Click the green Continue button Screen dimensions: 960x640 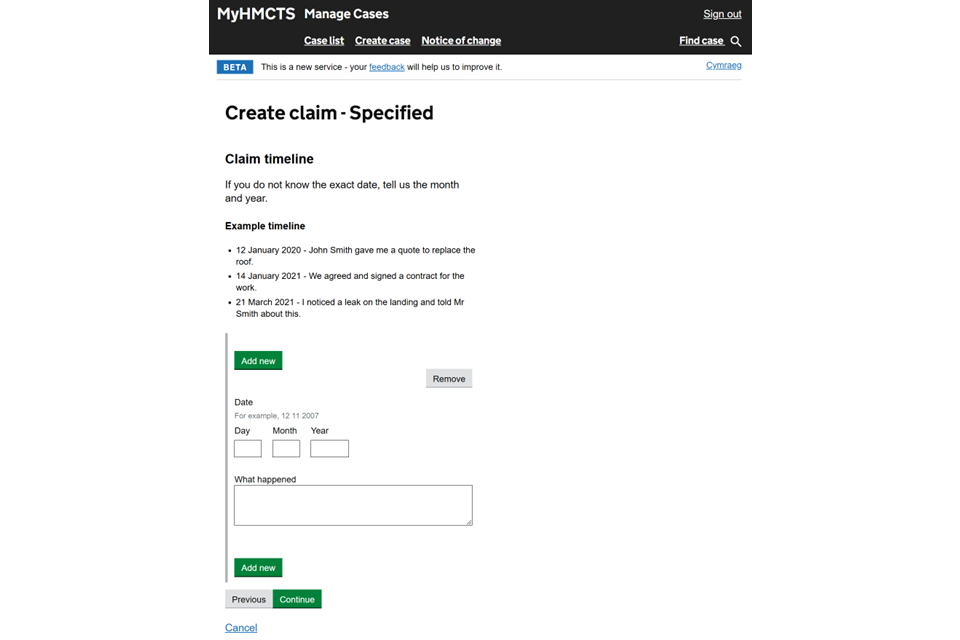(297, 599)
